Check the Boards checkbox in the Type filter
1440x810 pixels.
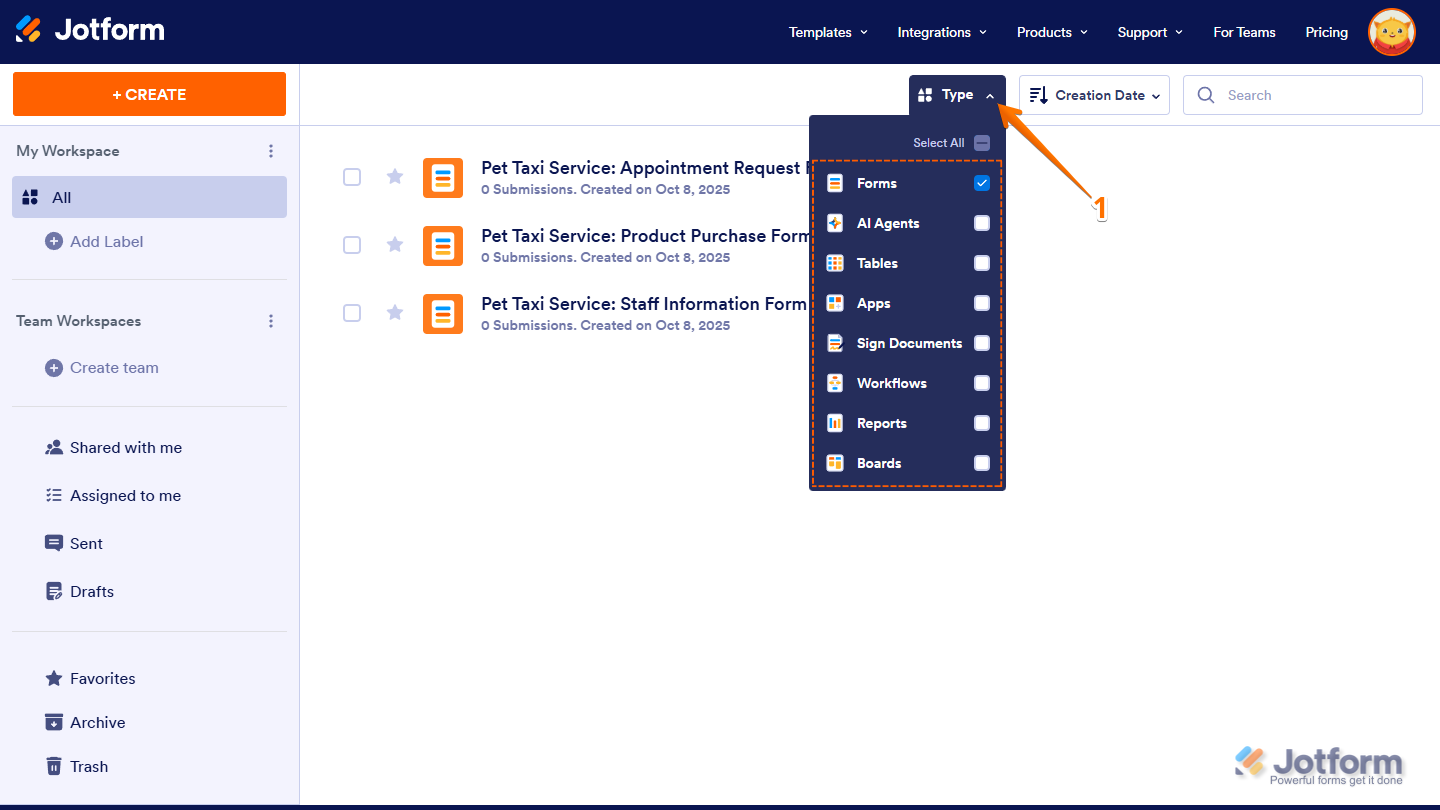(x=982, y=463)
